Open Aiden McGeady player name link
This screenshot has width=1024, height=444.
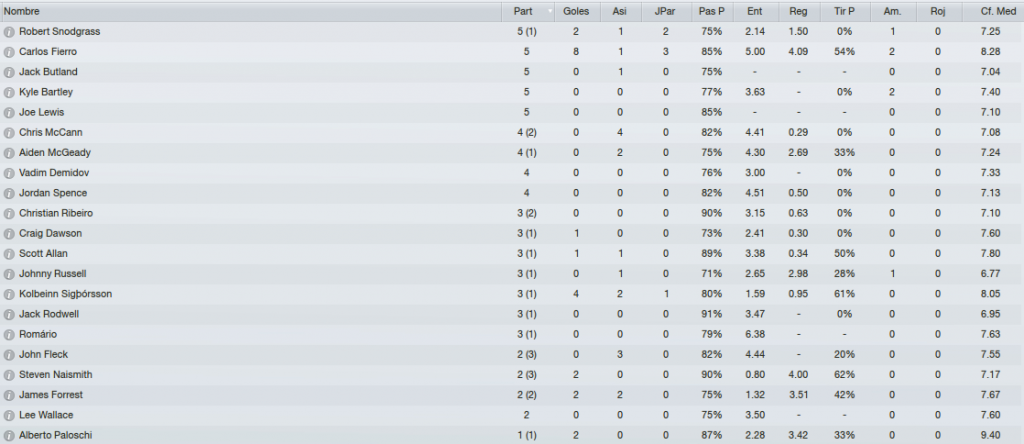(x=55, y=153)
